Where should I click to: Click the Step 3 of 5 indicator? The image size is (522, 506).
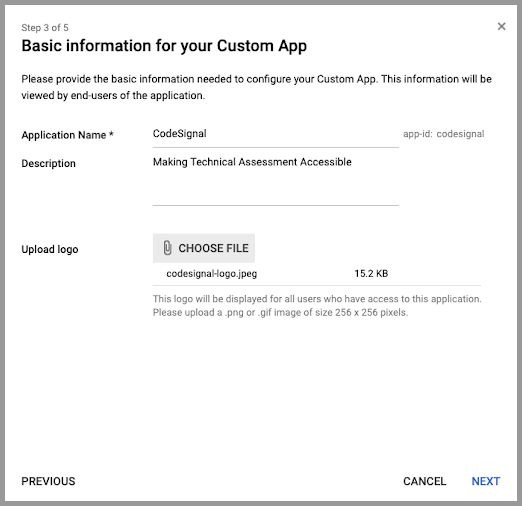point(45,28)
